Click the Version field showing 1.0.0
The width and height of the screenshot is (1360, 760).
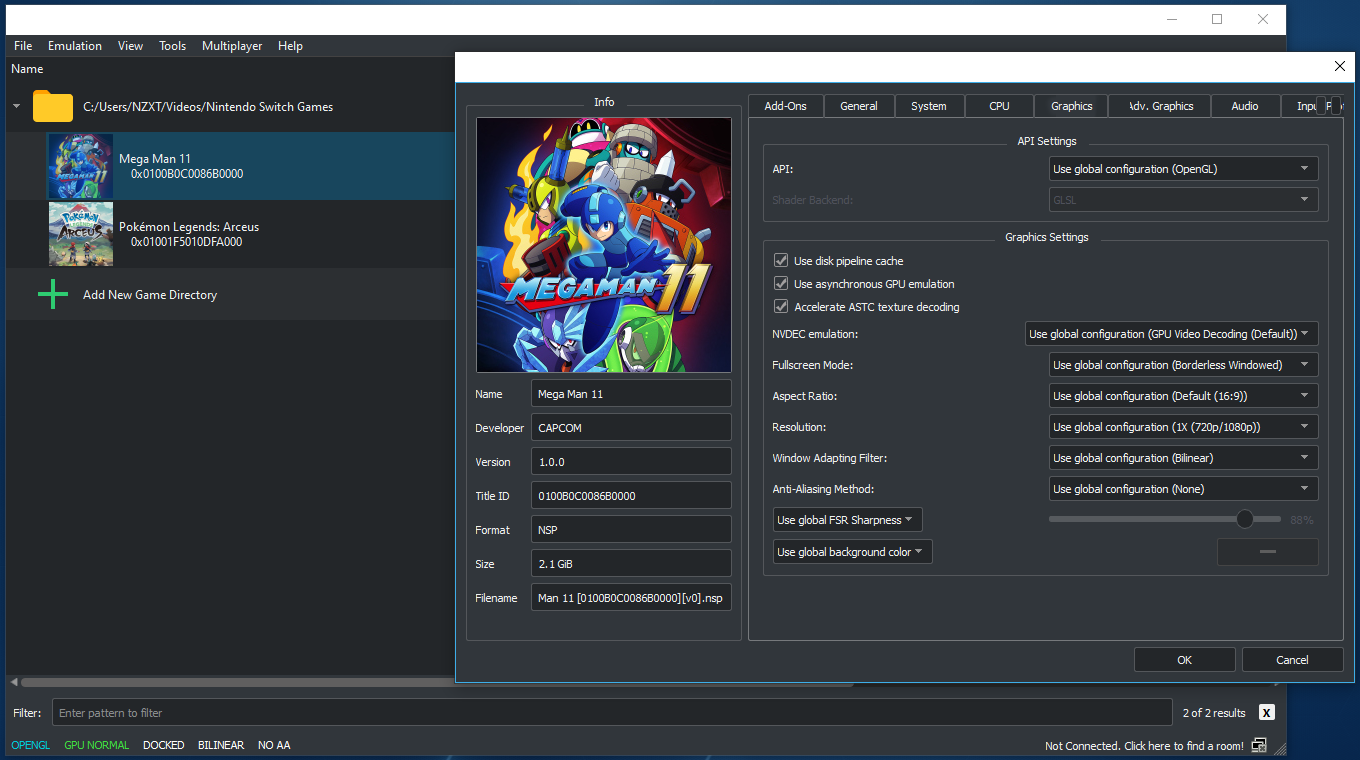click(631, 462)
